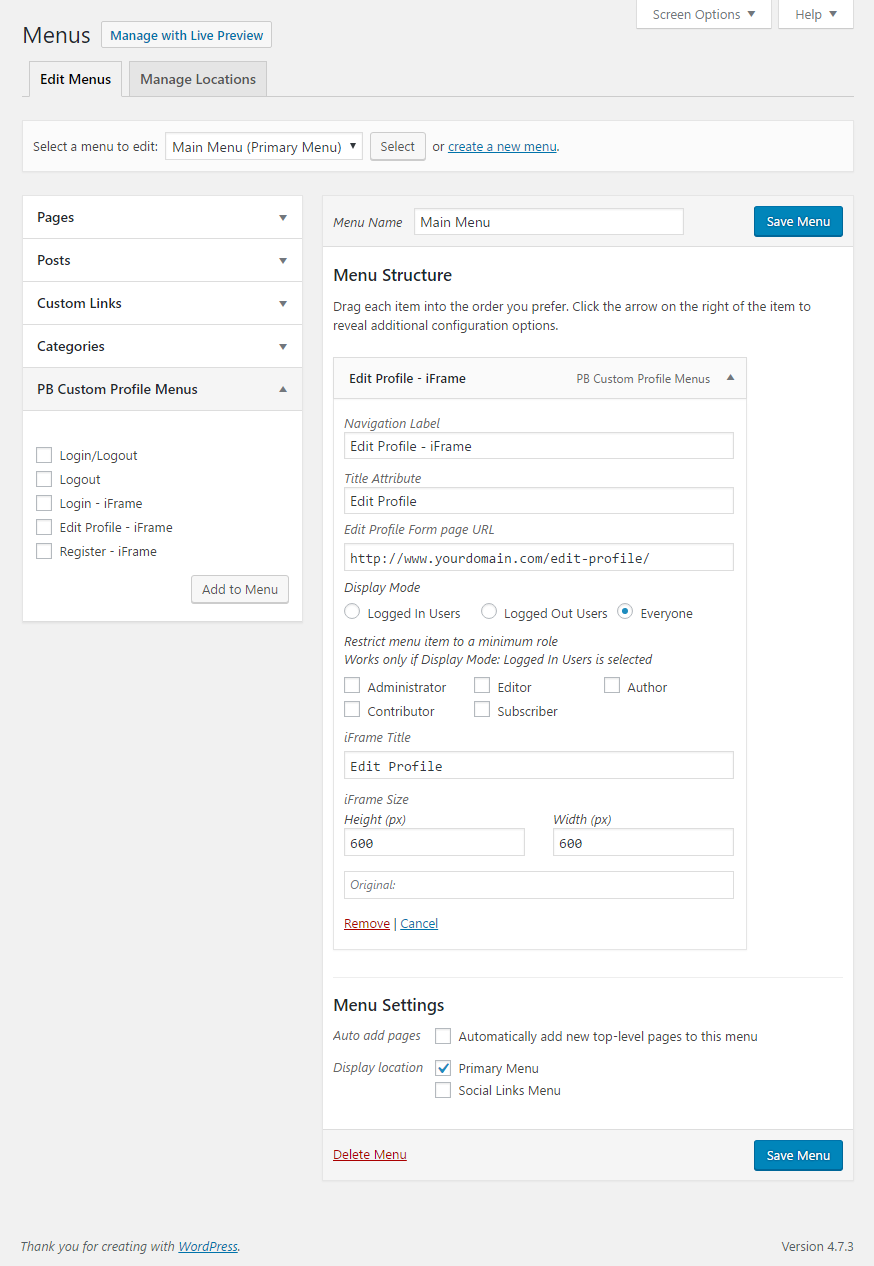The image size is (874, 1266).
Task: Switch to the Manage Locations tab
Action: 198,79
